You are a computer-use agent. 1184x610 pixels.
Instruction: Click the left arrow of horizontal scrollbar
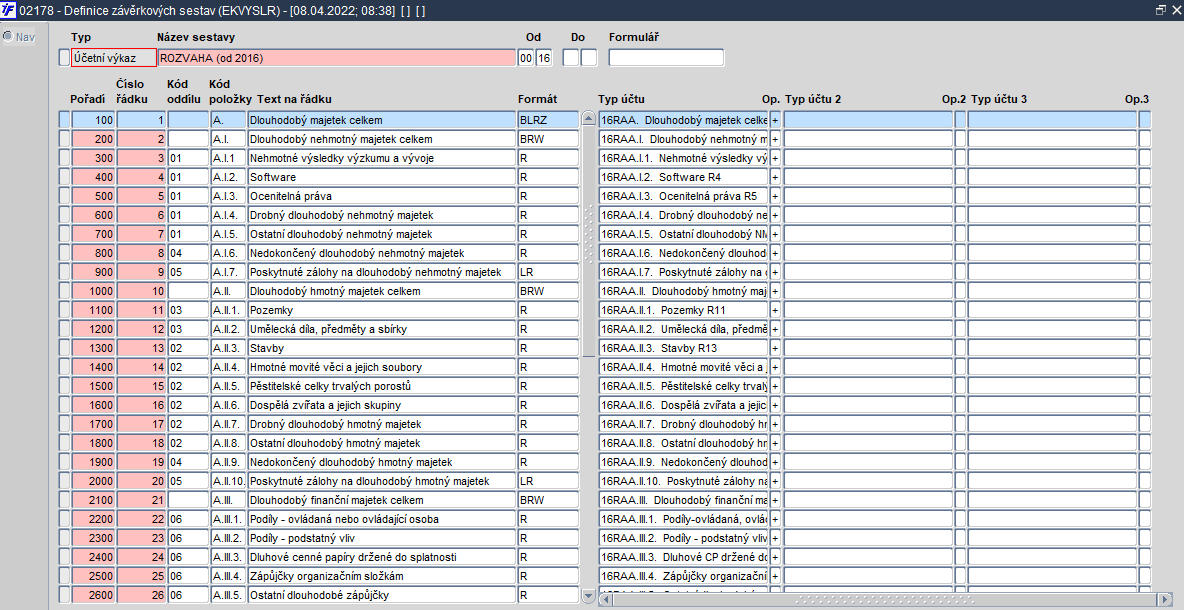pos(606,599)
